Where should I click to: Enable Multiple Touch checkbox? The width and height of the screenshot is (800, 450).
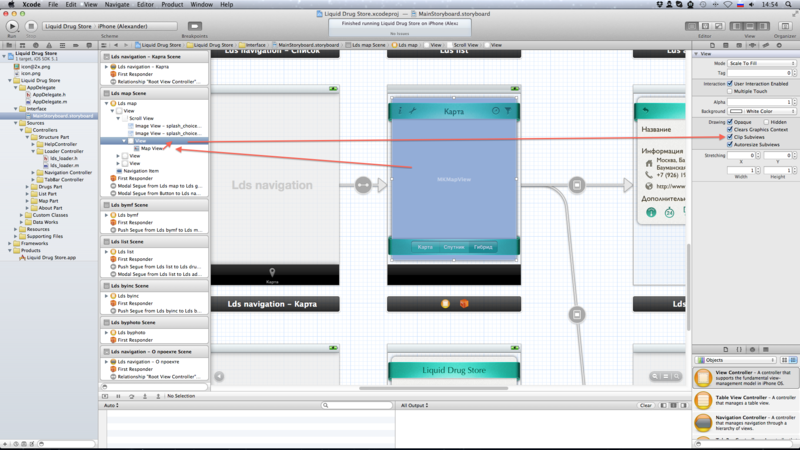click(x=730, y=91)
